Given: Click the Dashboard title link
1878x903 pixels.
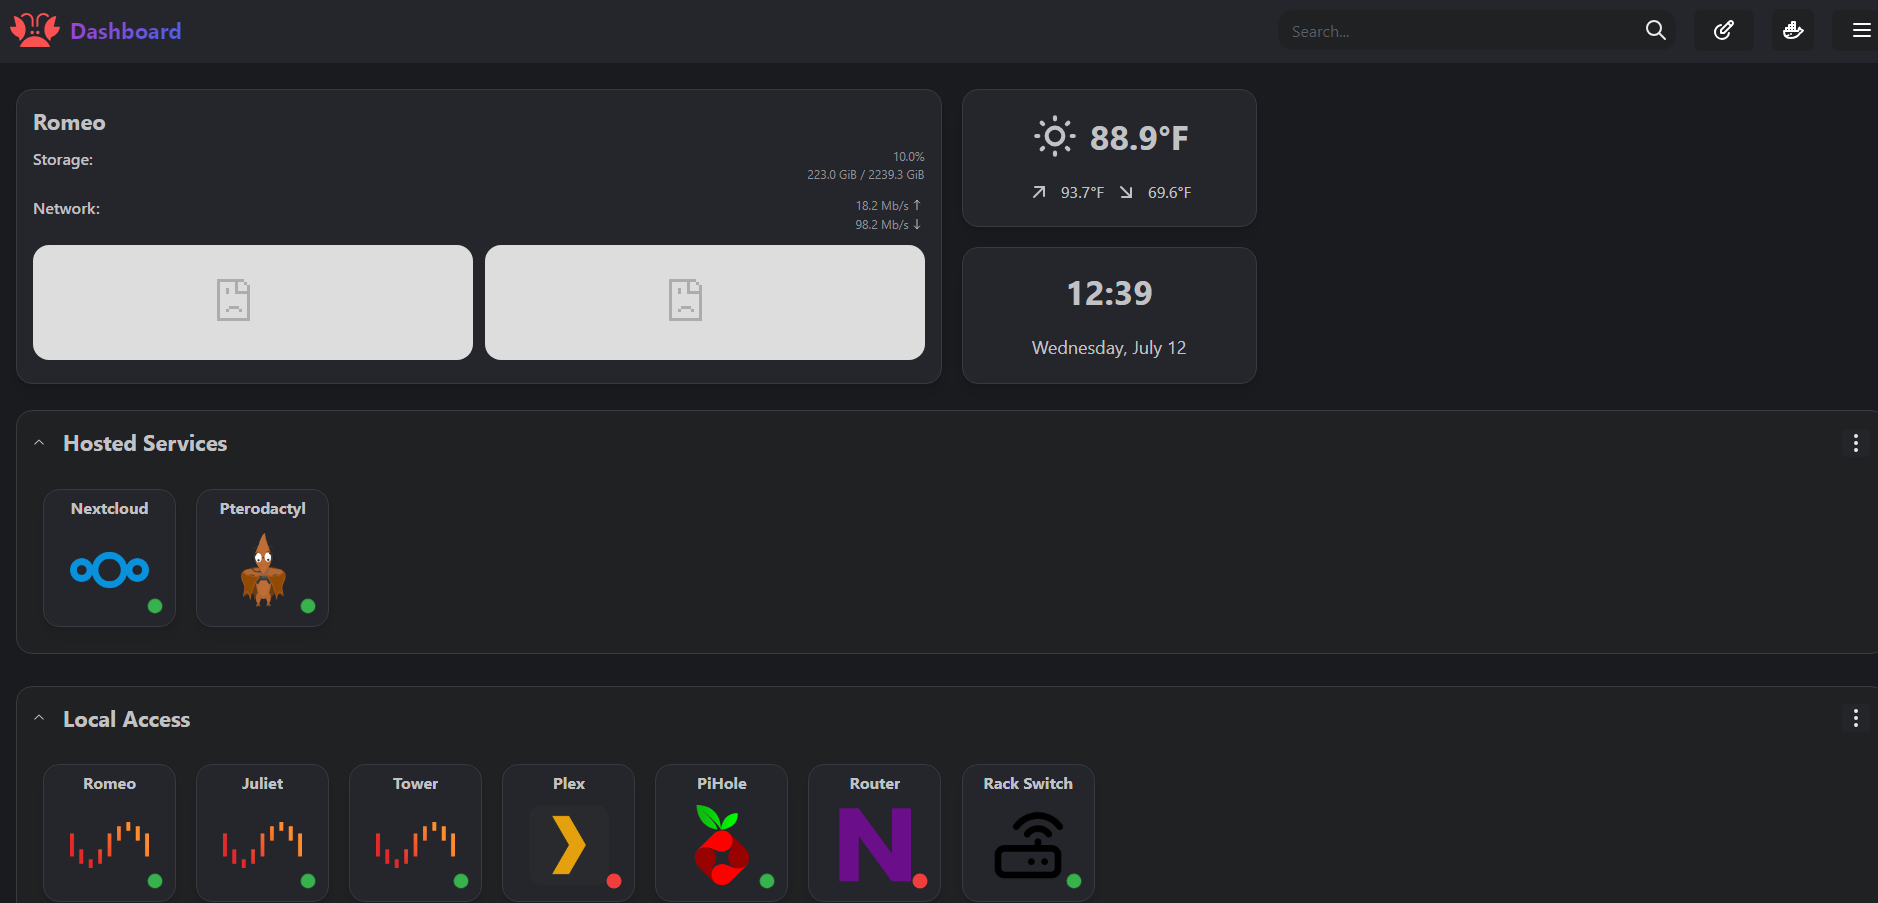Looking at the screenshot, I should tap(125, 31).
